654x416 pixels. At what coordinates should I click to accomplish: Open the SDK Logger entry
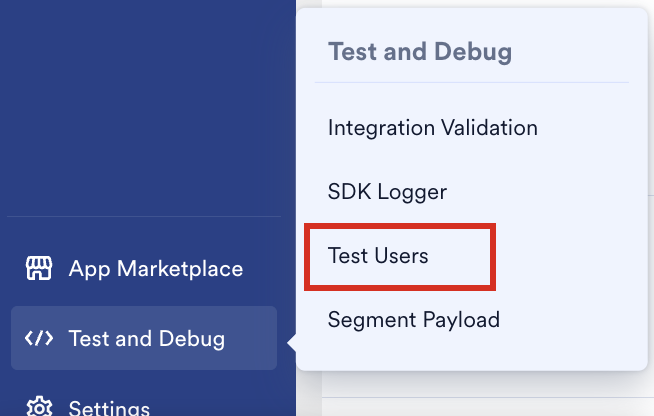coord(387,192)
